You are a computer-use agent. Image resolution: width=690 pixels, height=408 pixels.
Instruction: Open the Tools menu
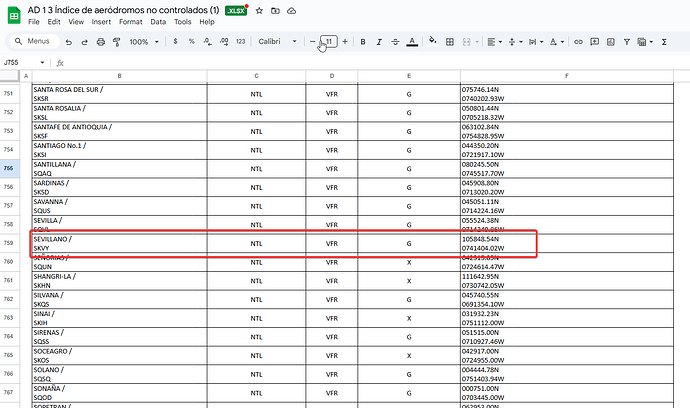pos(183,22)
